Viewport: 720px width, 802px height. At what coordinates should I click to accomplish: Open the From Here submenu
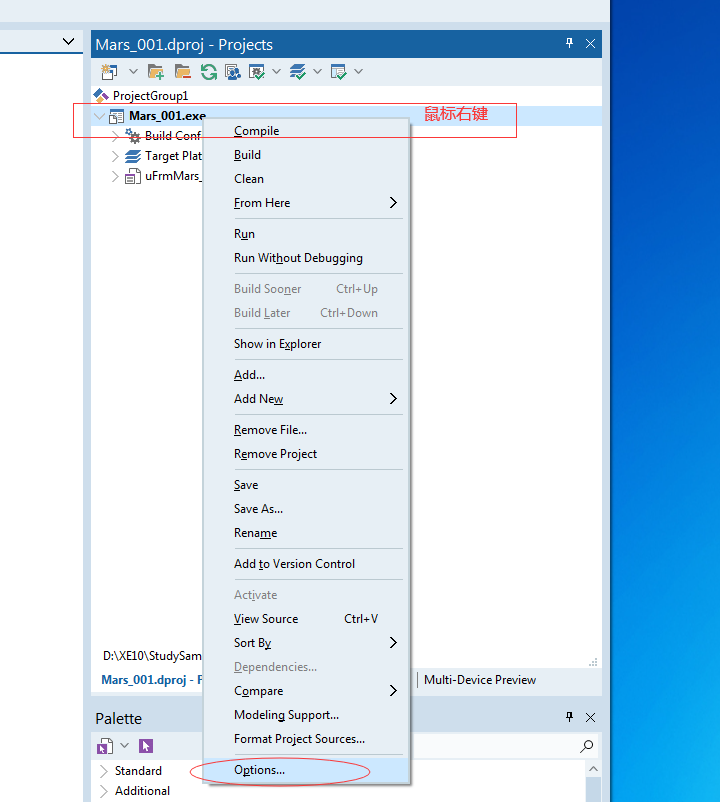307,203
